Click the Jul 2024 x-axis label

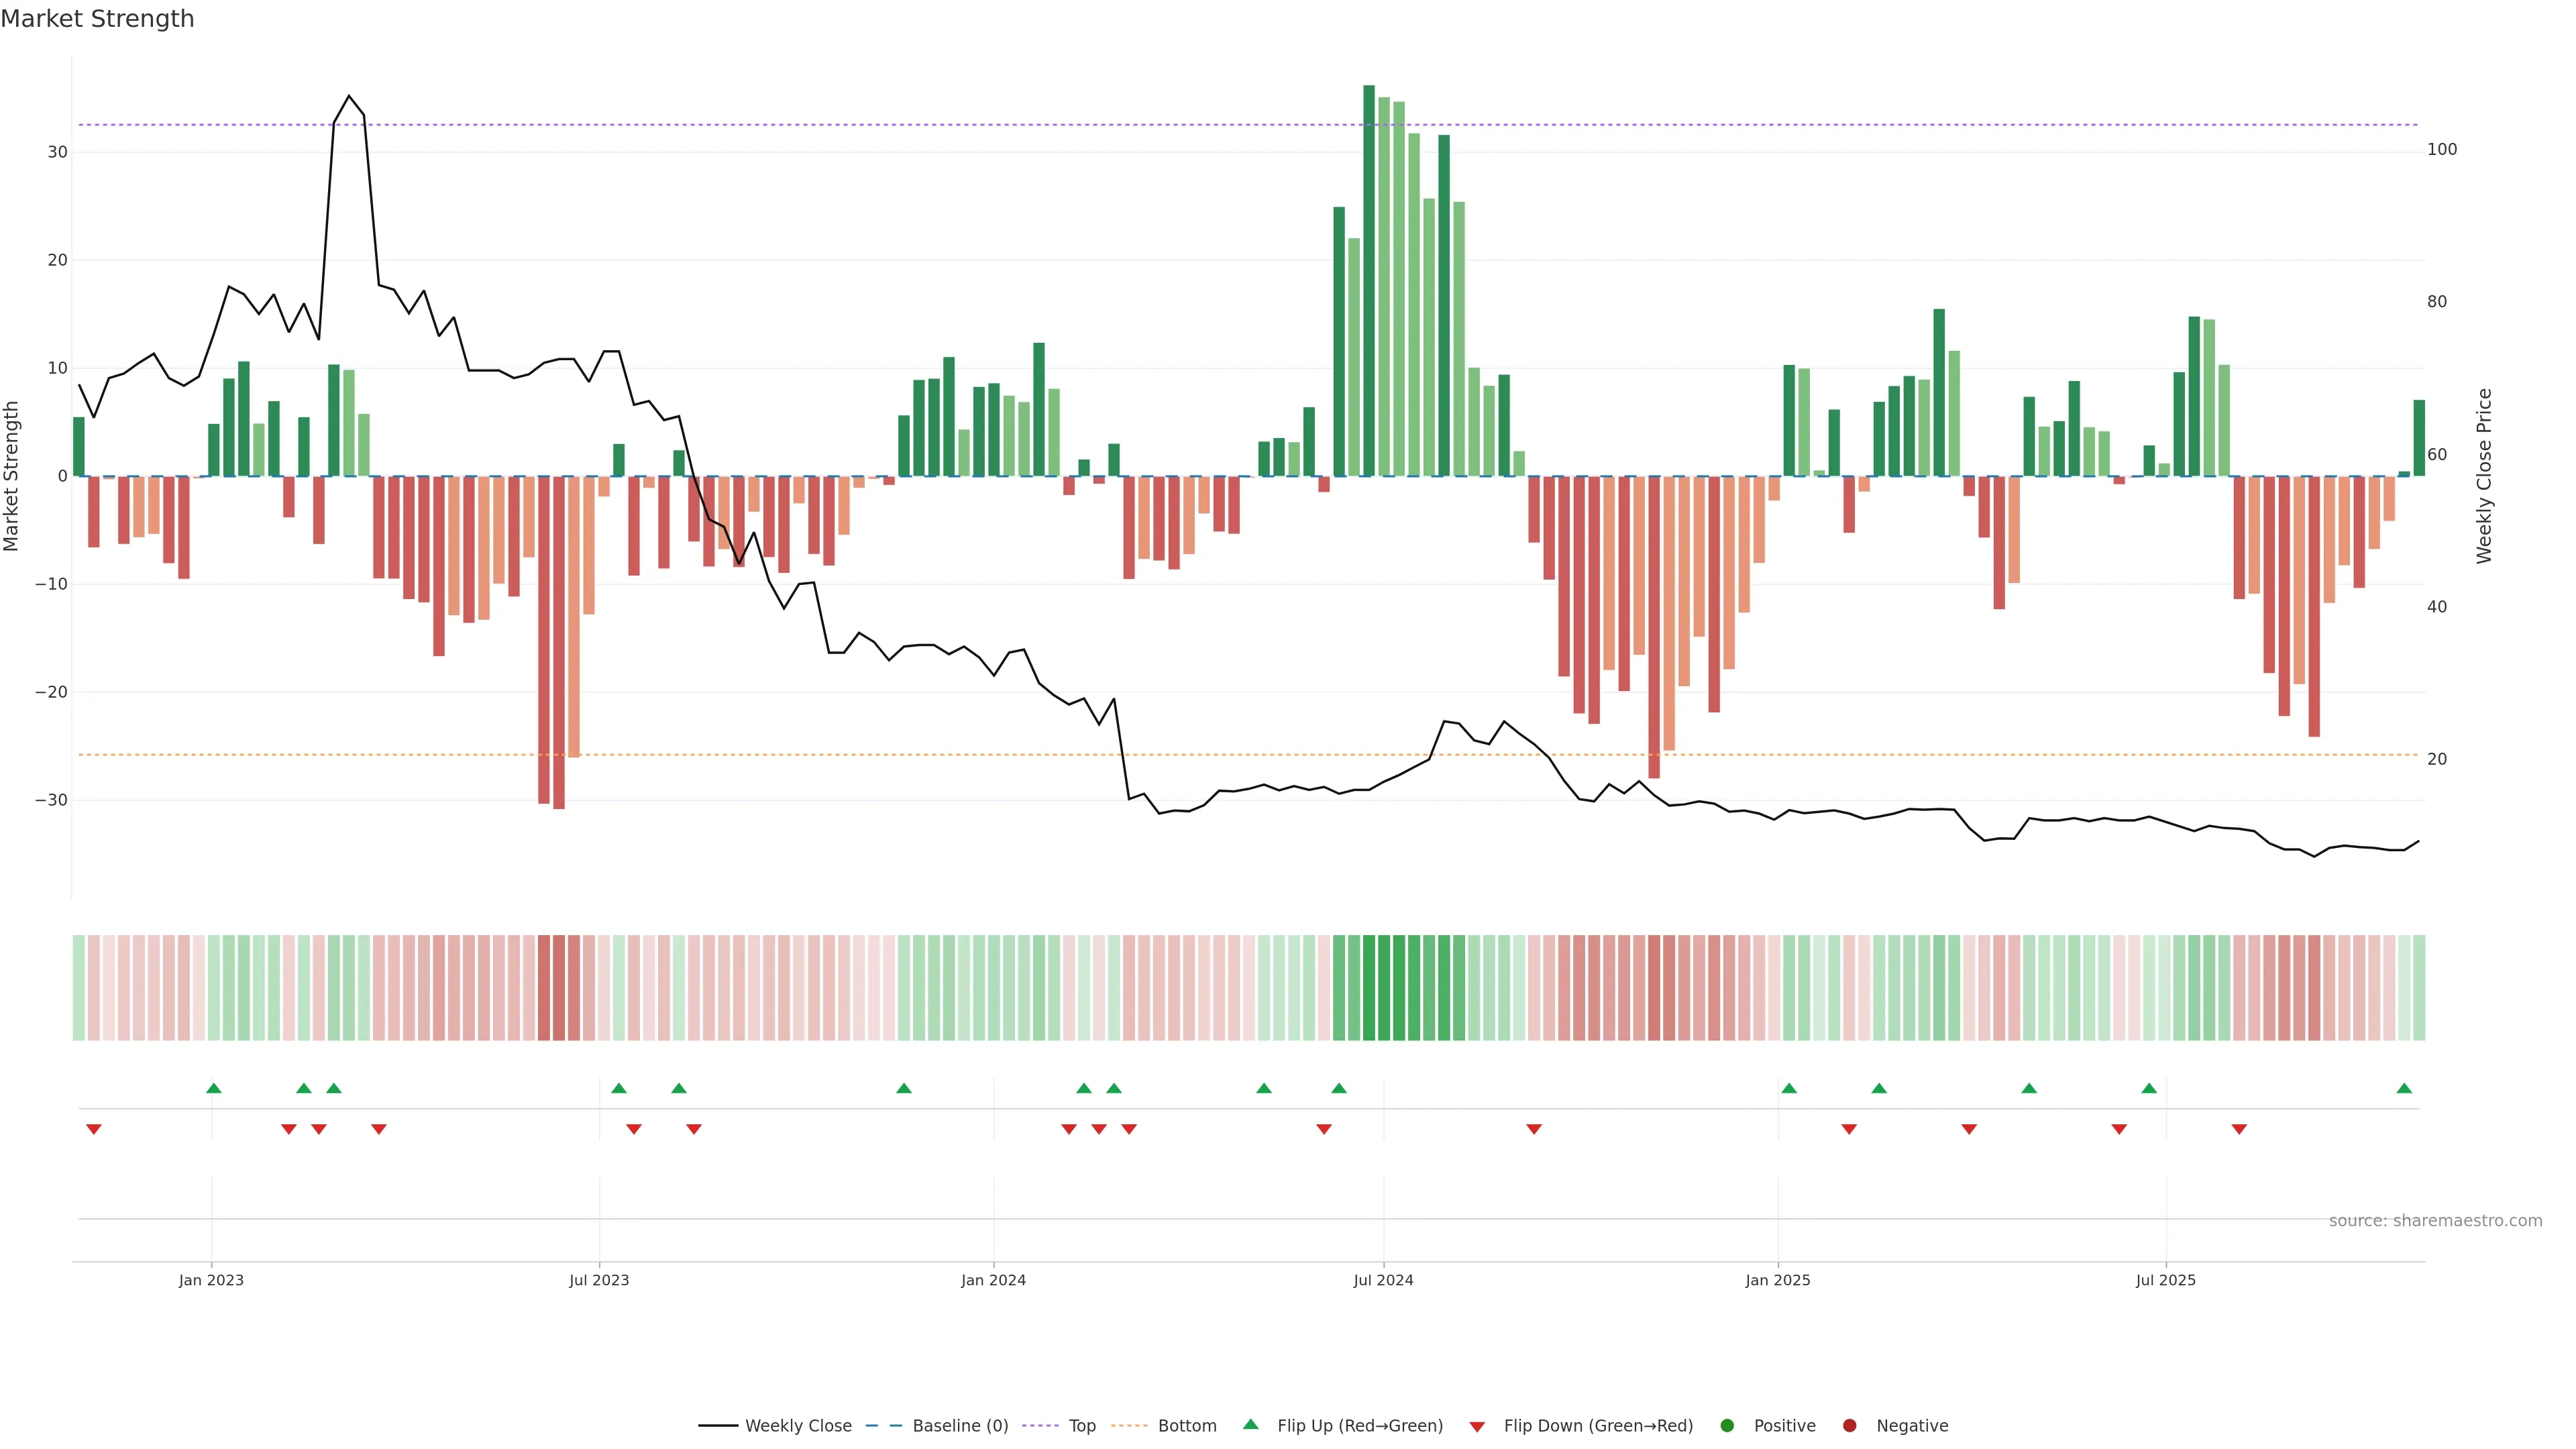point(1383,1280)
